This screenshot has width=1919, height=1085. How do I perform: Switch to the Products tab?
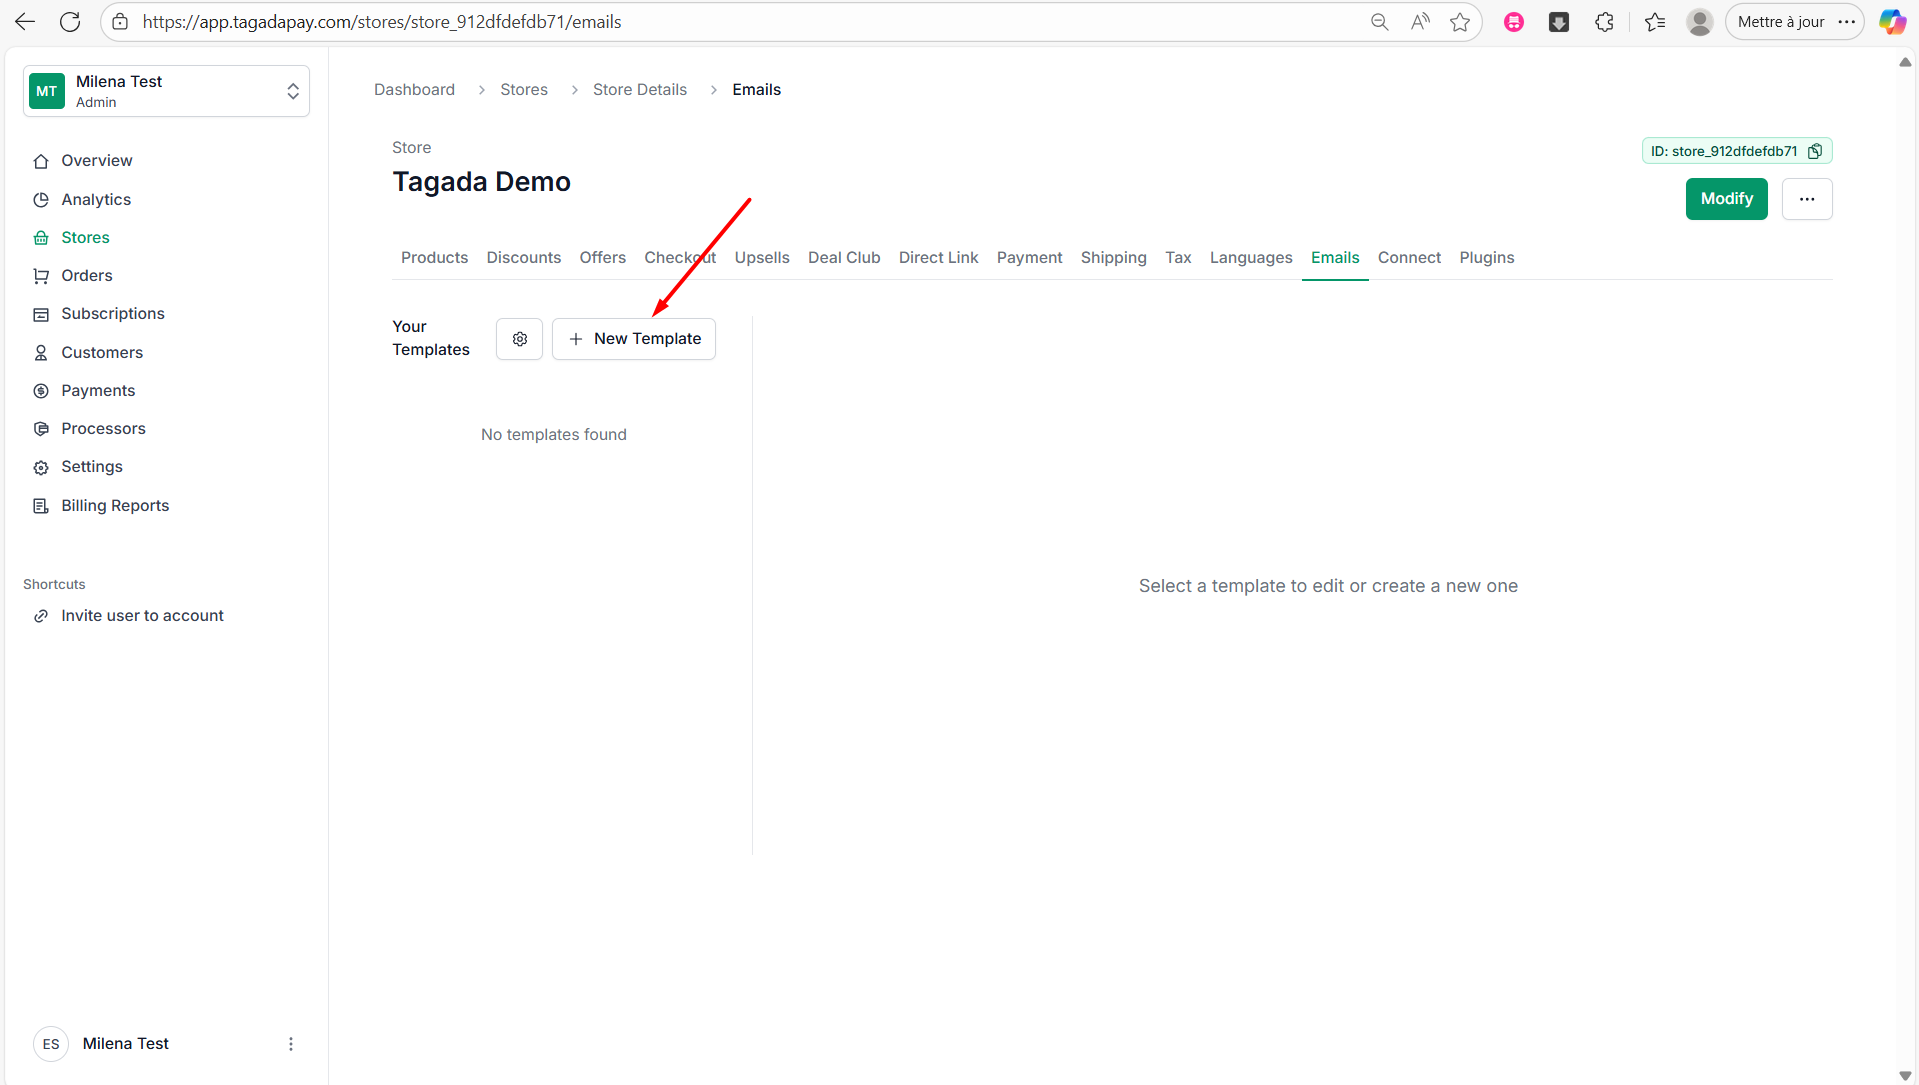click(434, 257)
